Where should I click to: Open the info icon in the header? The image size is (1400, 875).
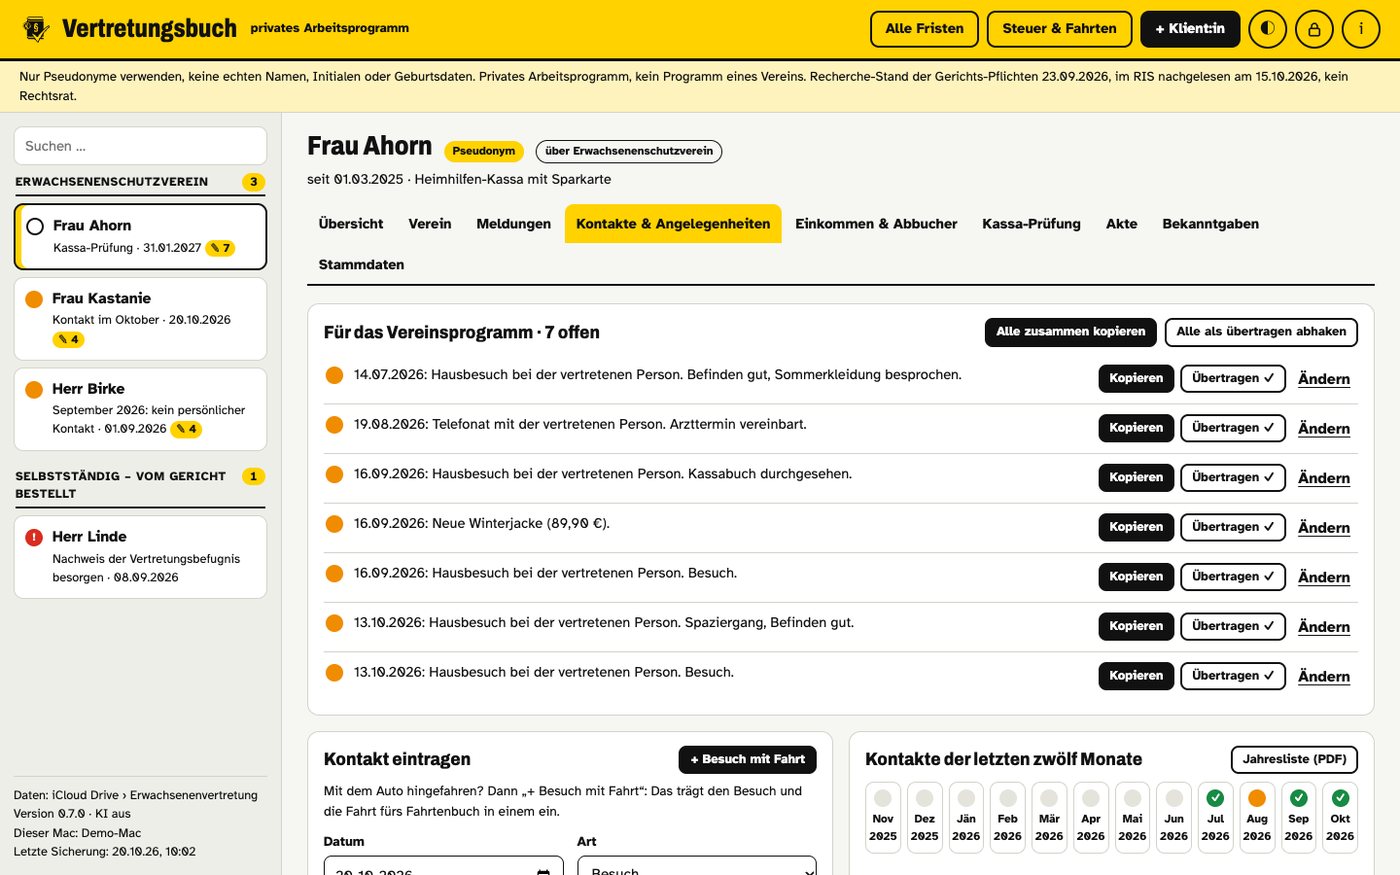(x=1360, y=29)
